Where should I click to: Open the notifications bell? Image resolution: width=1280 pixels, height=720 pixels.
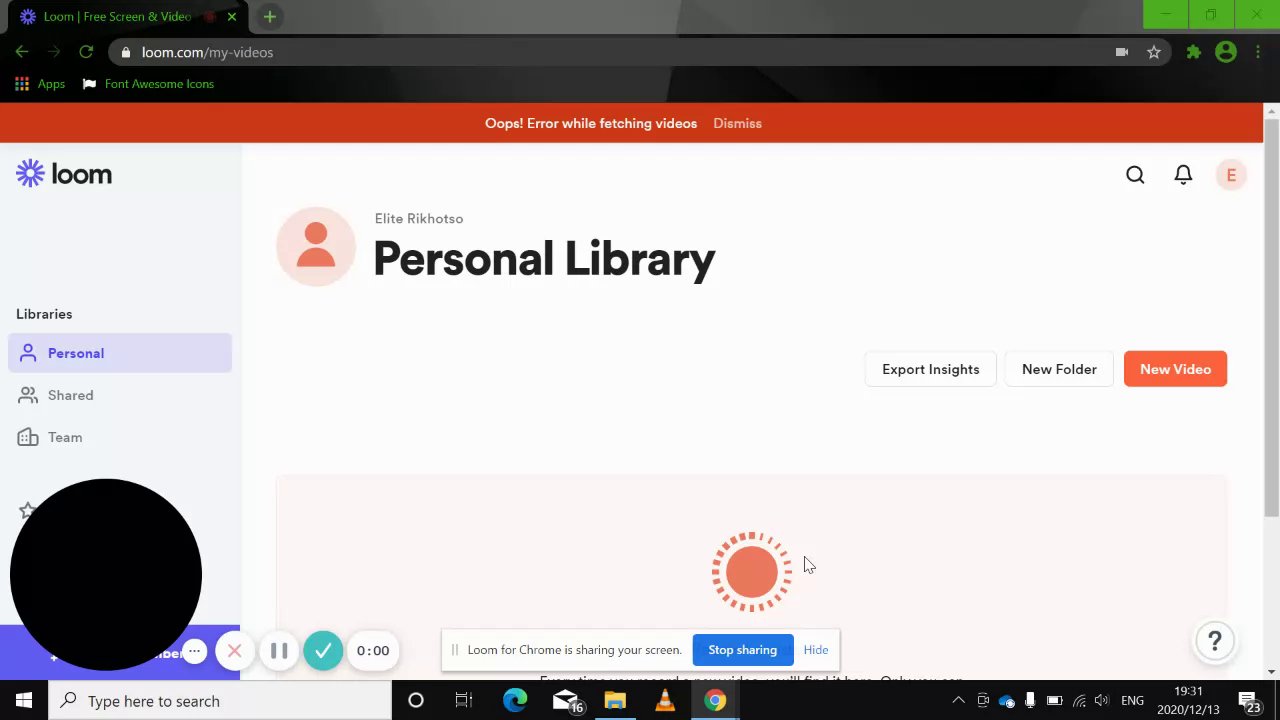coord(1183,175)
